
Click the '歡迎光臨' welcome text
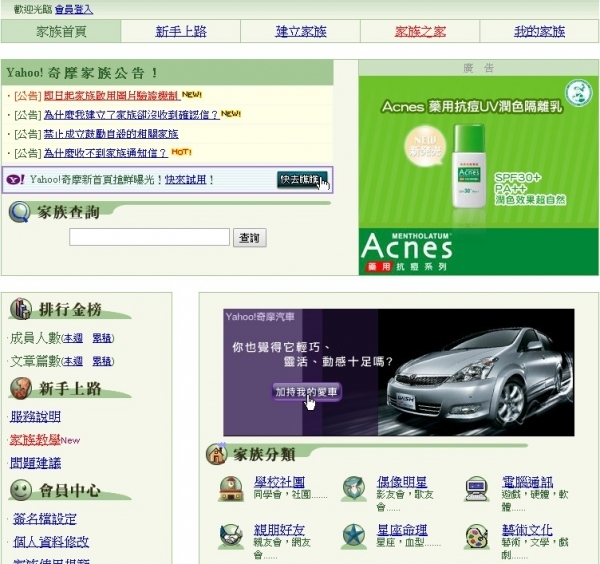click(33, 10)
